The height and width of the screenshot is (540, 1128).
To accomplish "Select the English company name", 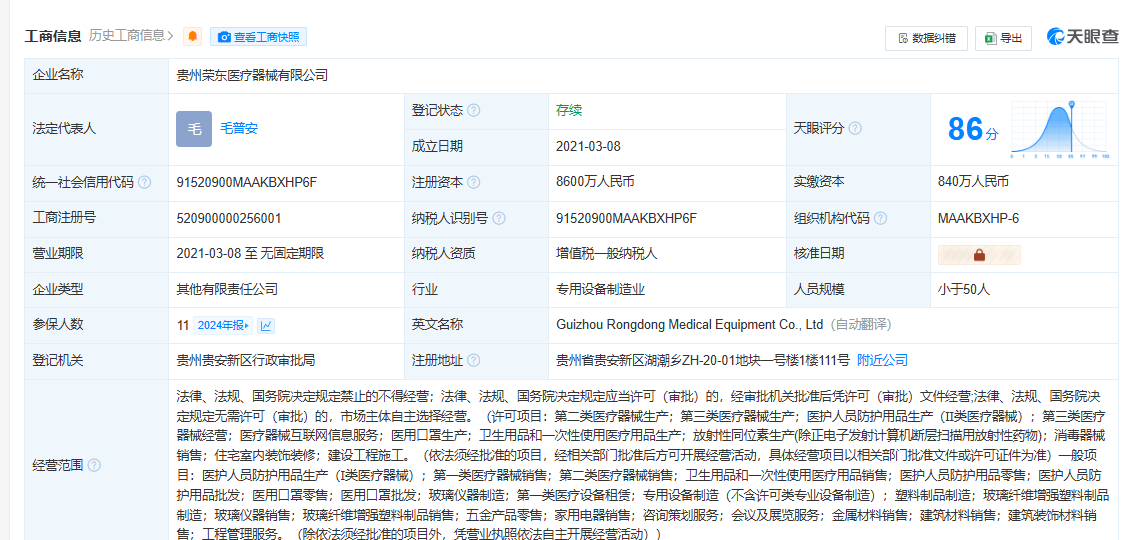I will click(x=689, y=325).
